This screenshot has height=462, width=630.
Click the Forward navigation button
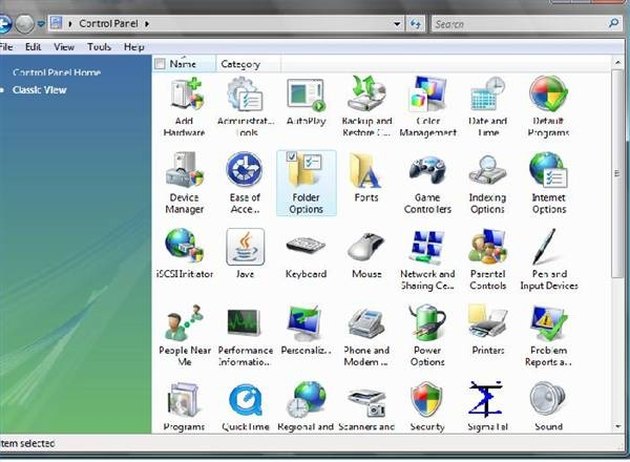[25, 24]
